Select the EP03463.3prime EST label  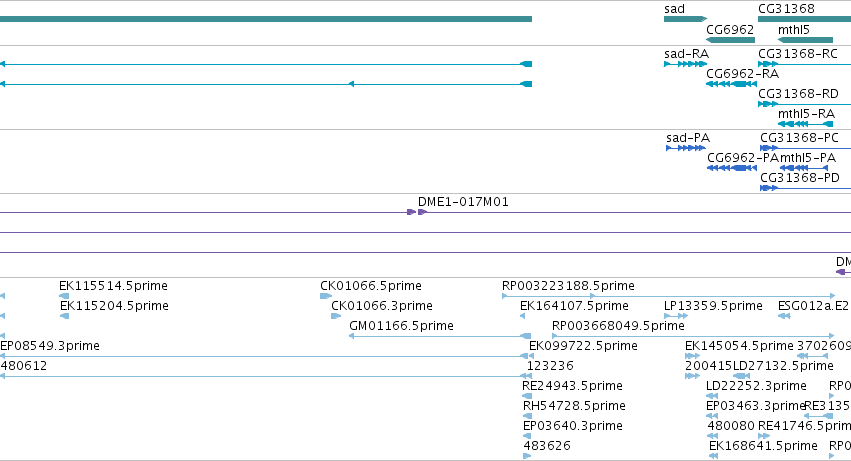tap(755, 406)
